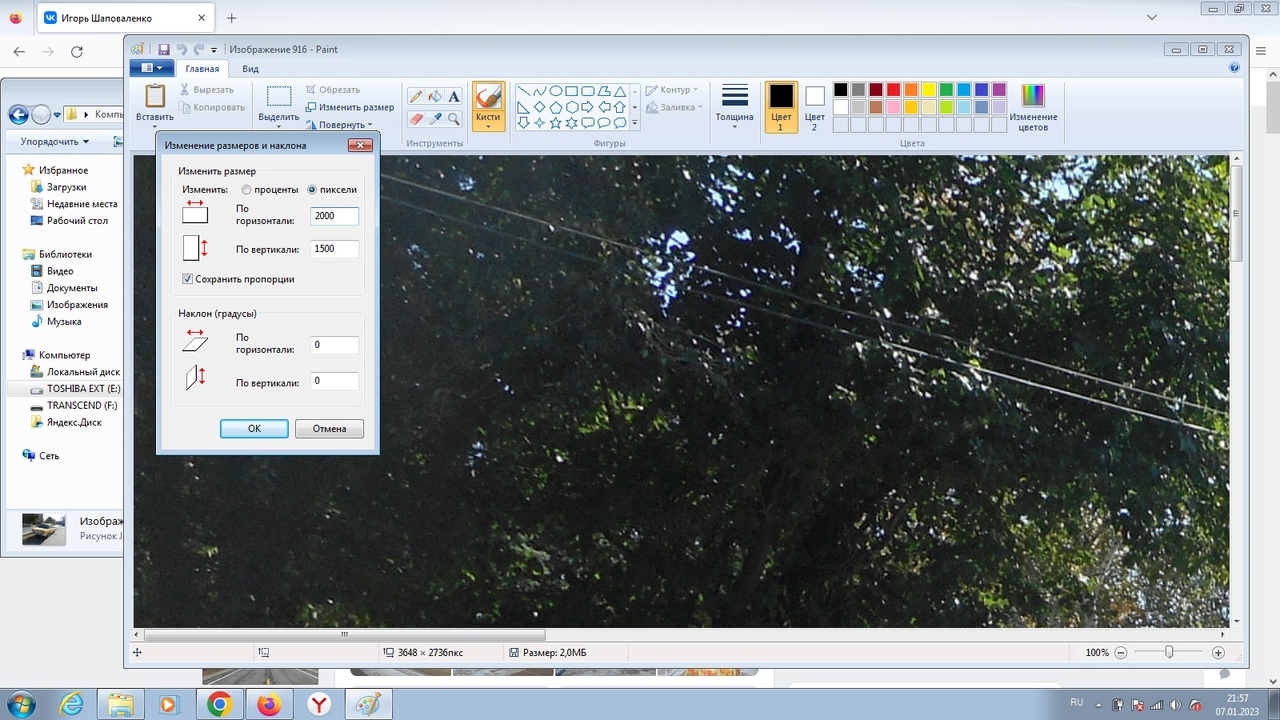Uncheck Maintain aspect ratio checkbox
Viewport: 1280px width, 720px height.
[188, 279]
